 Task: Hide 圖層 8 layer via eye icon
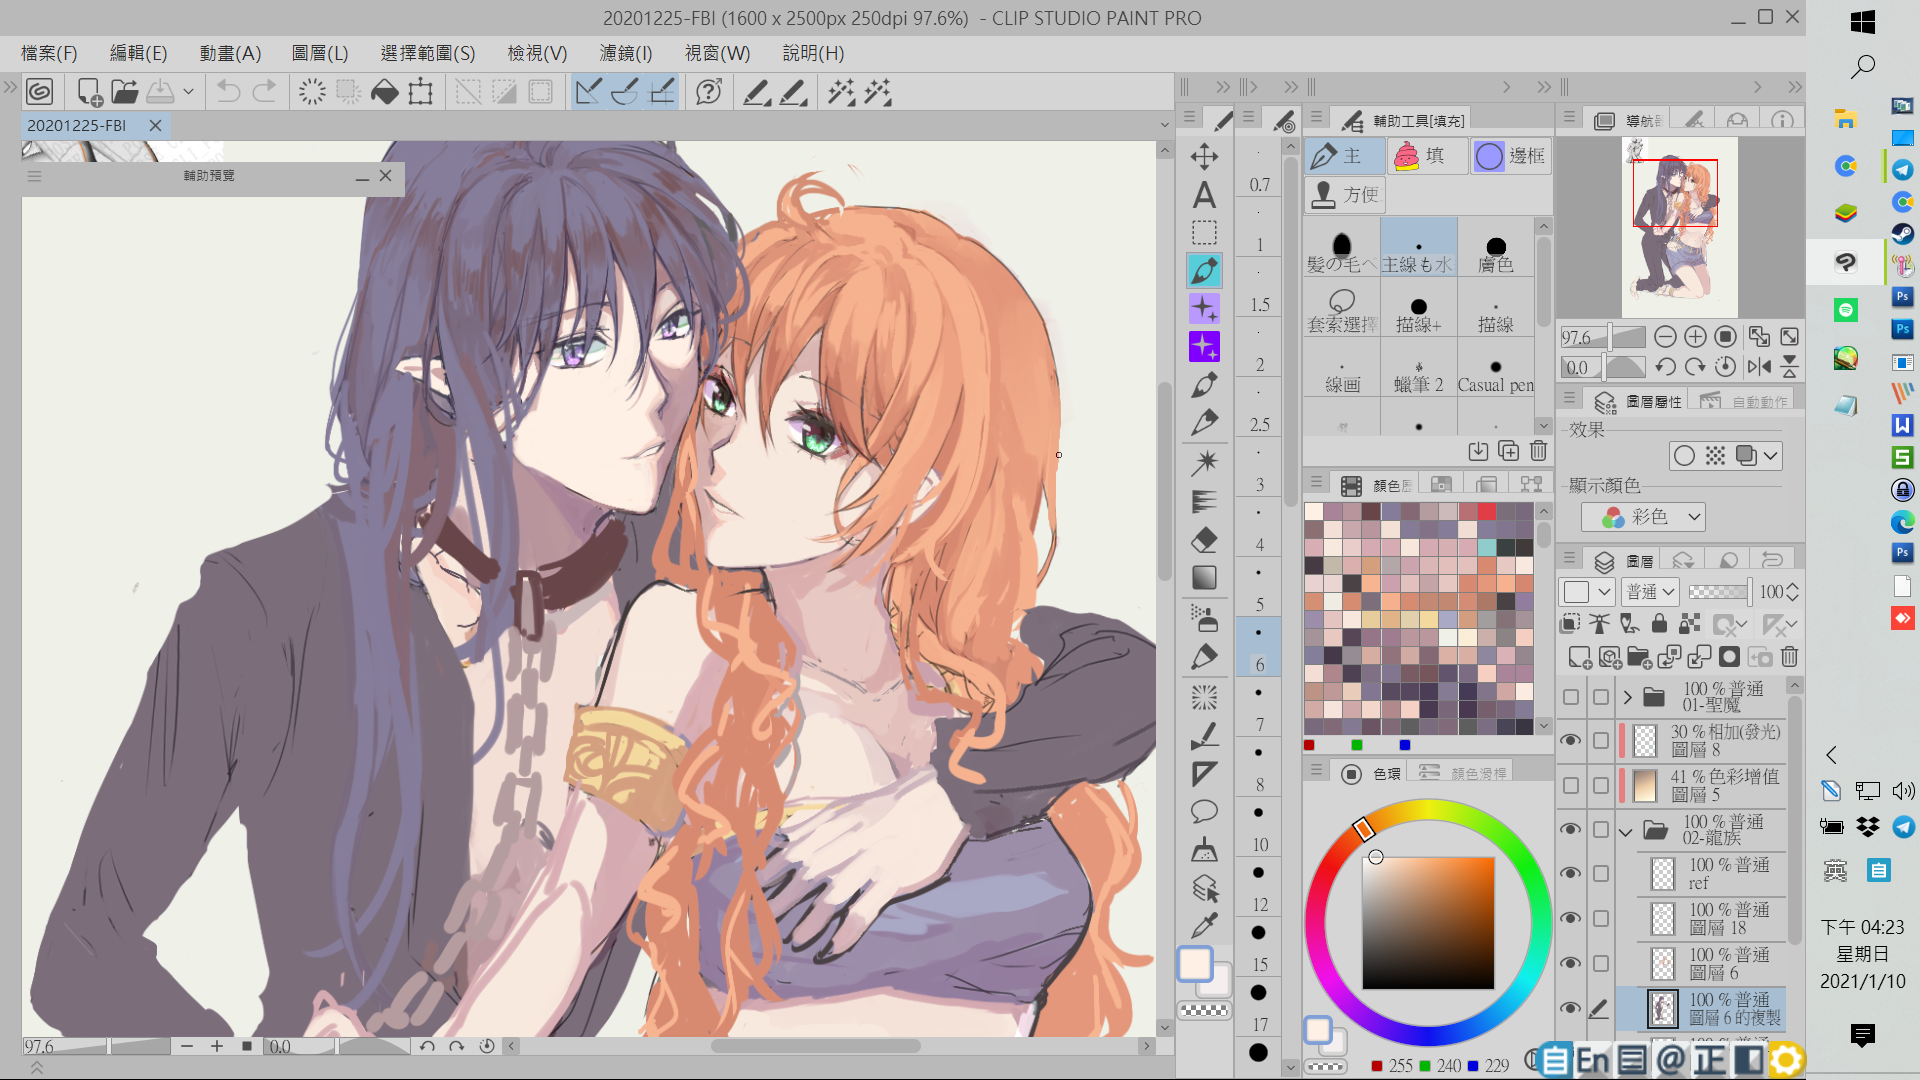[x=1571, y=741]
